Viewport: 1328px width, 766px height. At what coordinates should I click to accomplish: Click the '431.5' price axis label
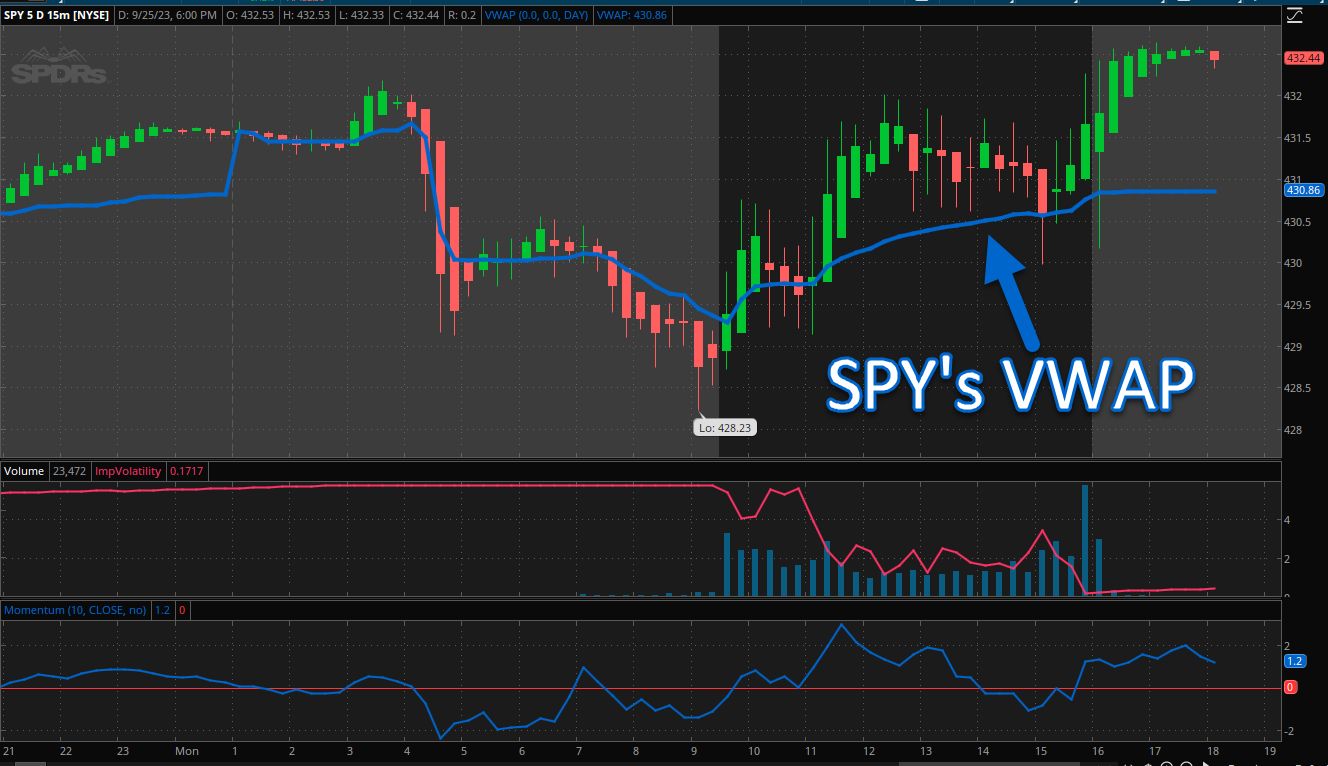pos(1297,138)
